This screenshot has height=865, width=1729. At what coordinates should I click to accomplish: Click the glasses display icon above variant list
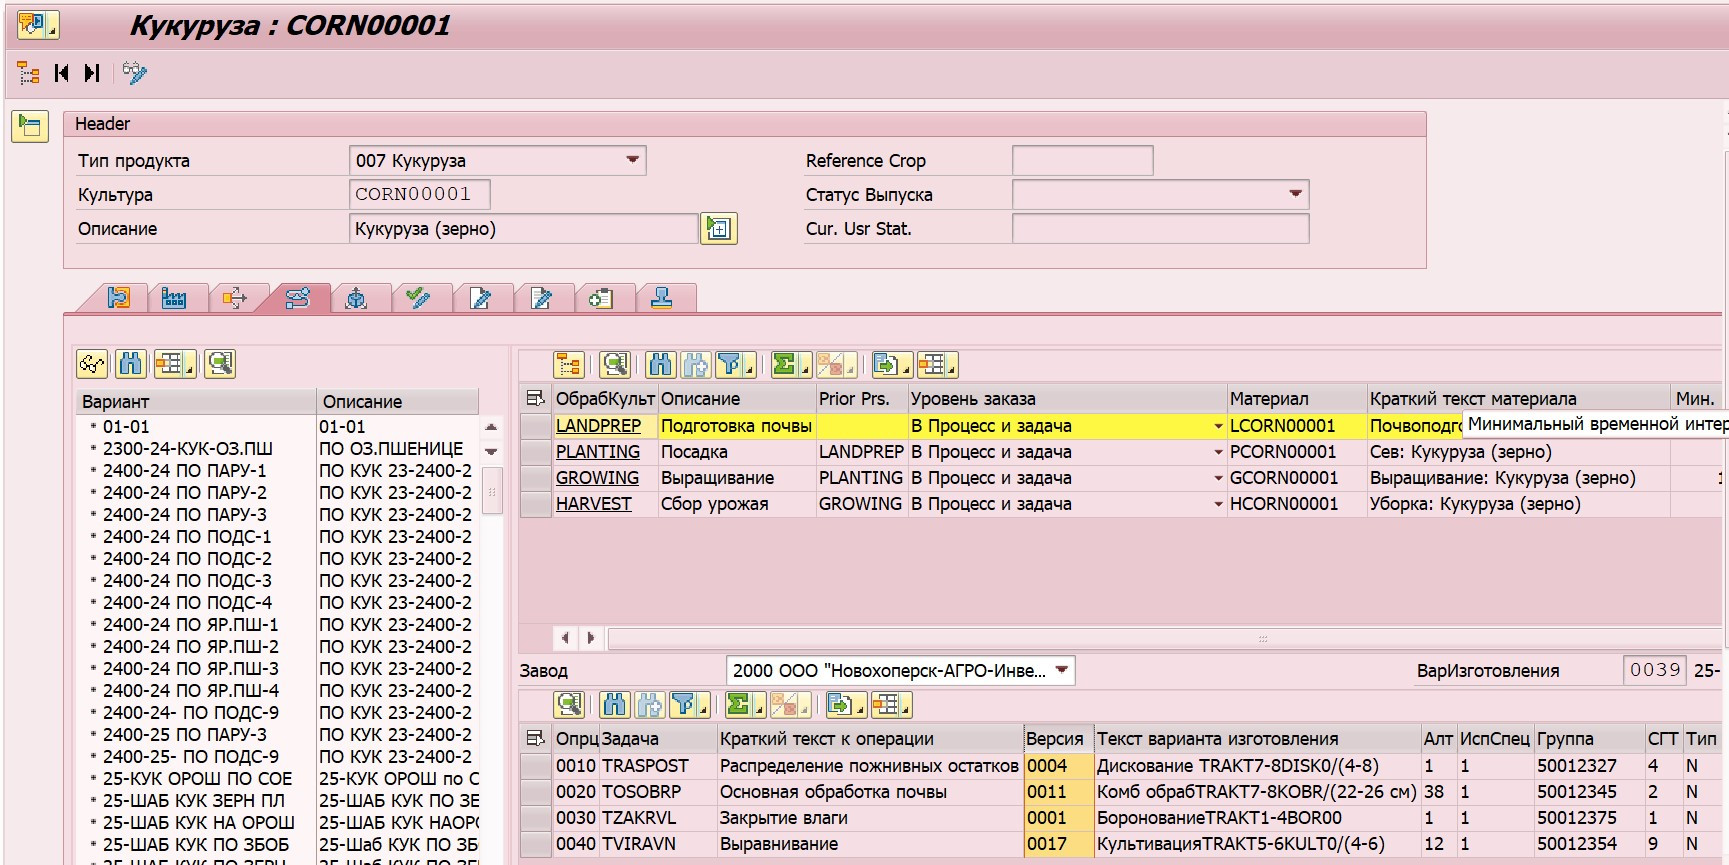93,364
